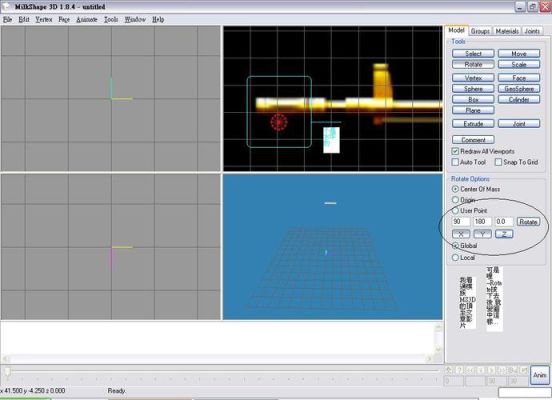Enable animation mode with Anim button
The height and width of the screenshot is (400, 552).
pos(540,375)
